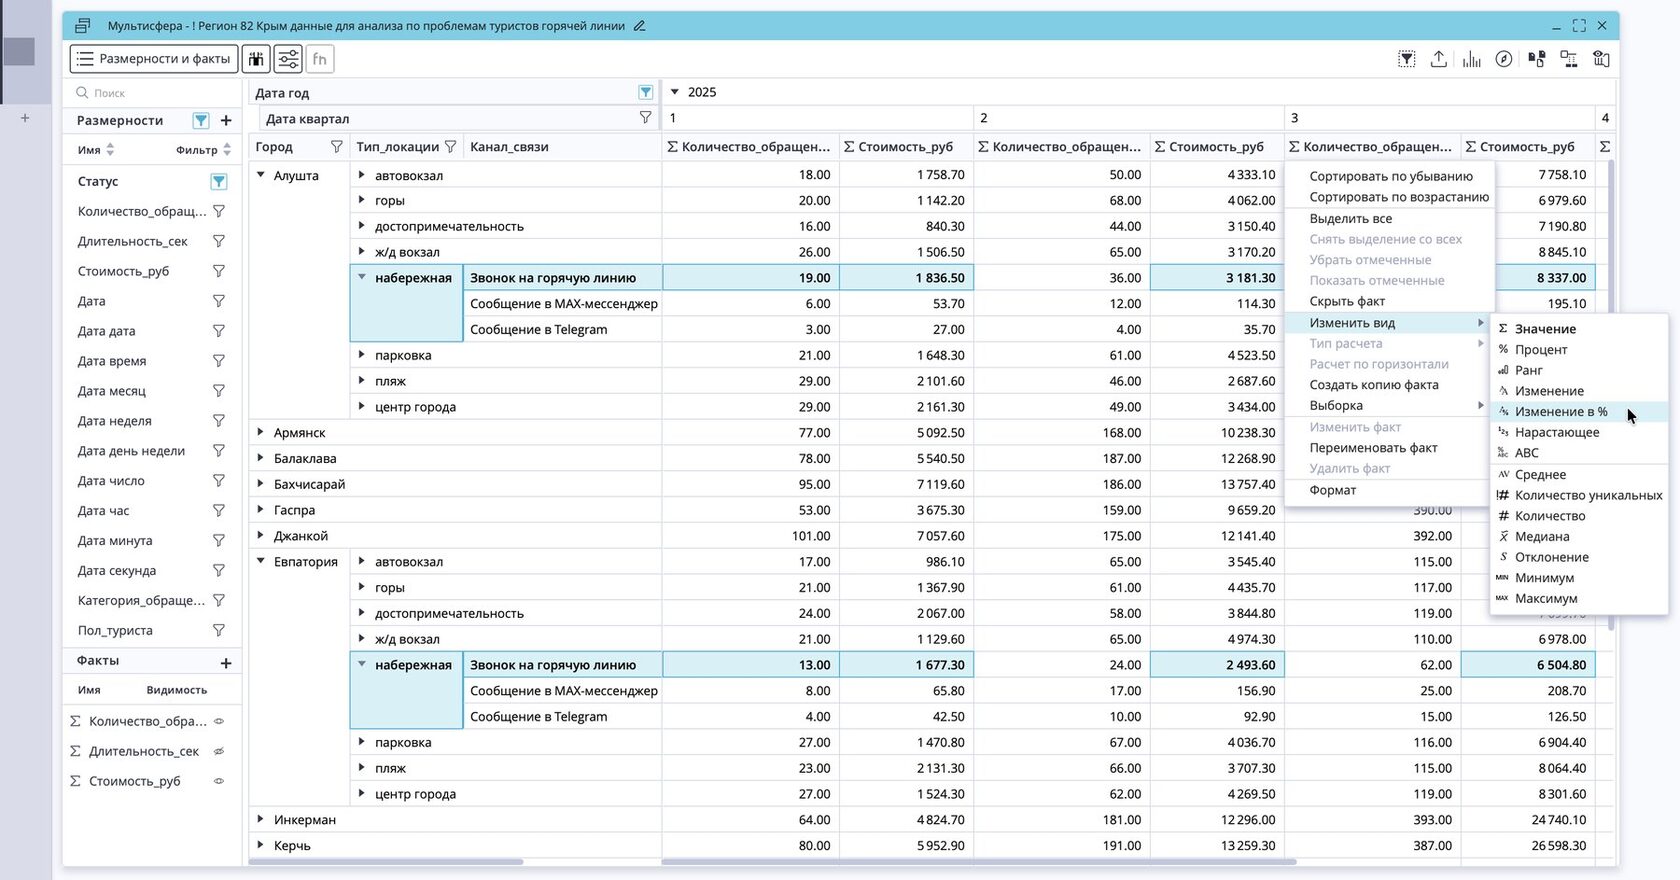Image resolution: width=1680 pixels, height=880 pixels.
Task: Toggle visibility eye of Количество_обра fact
Action: [x=219, y=721]
